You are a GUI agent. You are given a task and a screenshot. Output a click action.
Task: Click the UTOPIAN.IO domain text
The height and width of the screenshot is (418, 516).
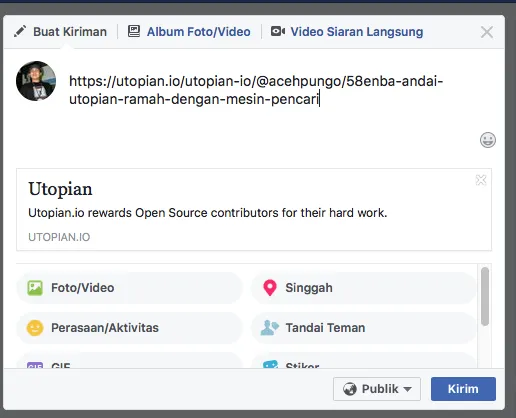[59, 237]
